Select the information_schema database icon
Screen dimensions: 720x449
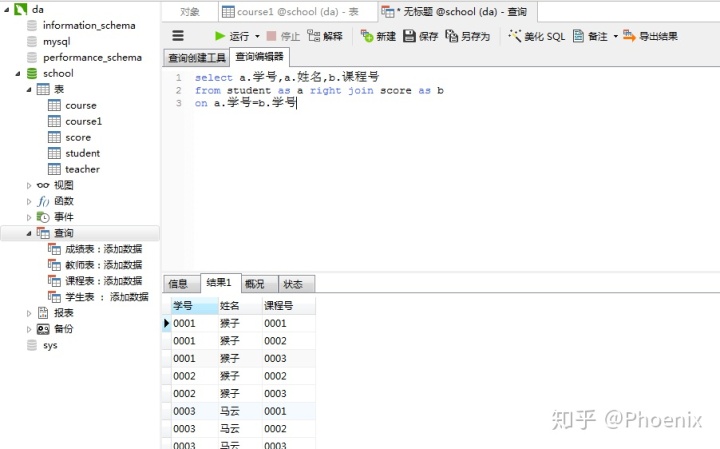pos(32,25)
